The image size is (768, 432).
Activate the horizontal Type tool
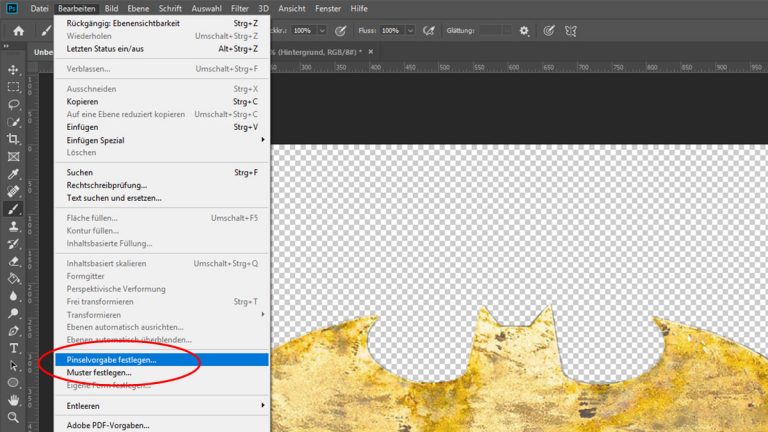click(14, 348)
